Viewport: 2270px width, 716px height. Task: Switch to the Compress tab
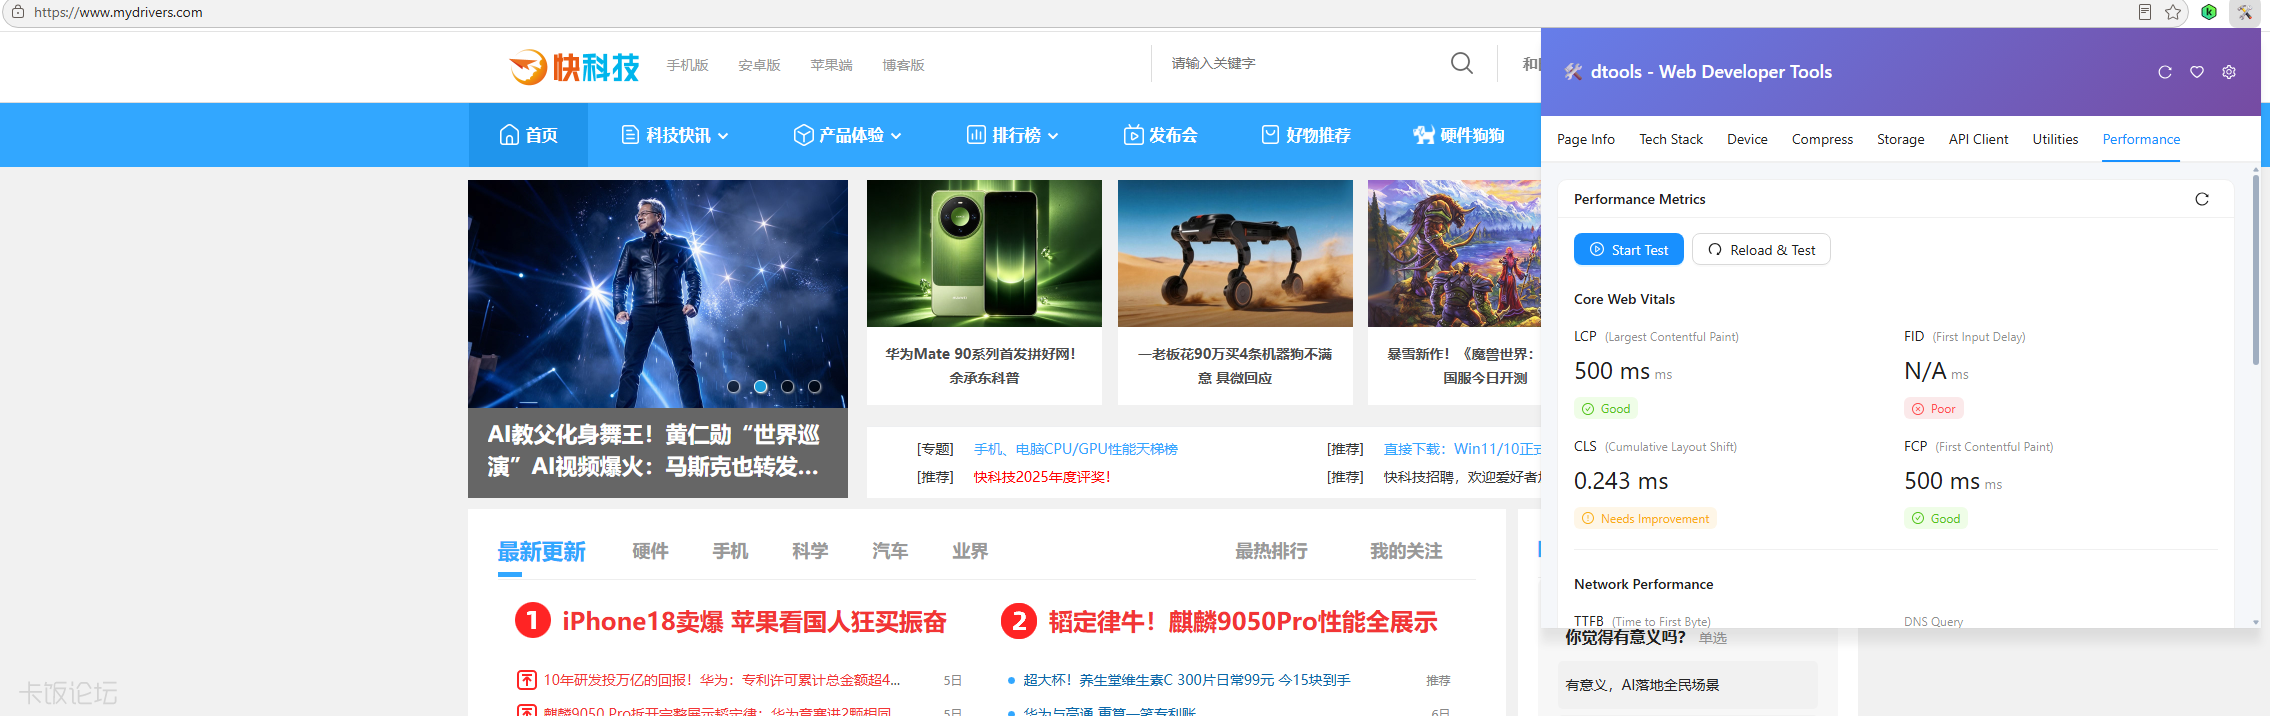(x=1822, y=139)
